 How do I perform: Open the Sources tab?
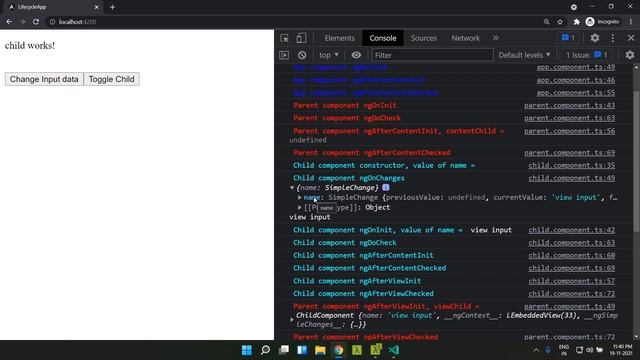(424, 38)
